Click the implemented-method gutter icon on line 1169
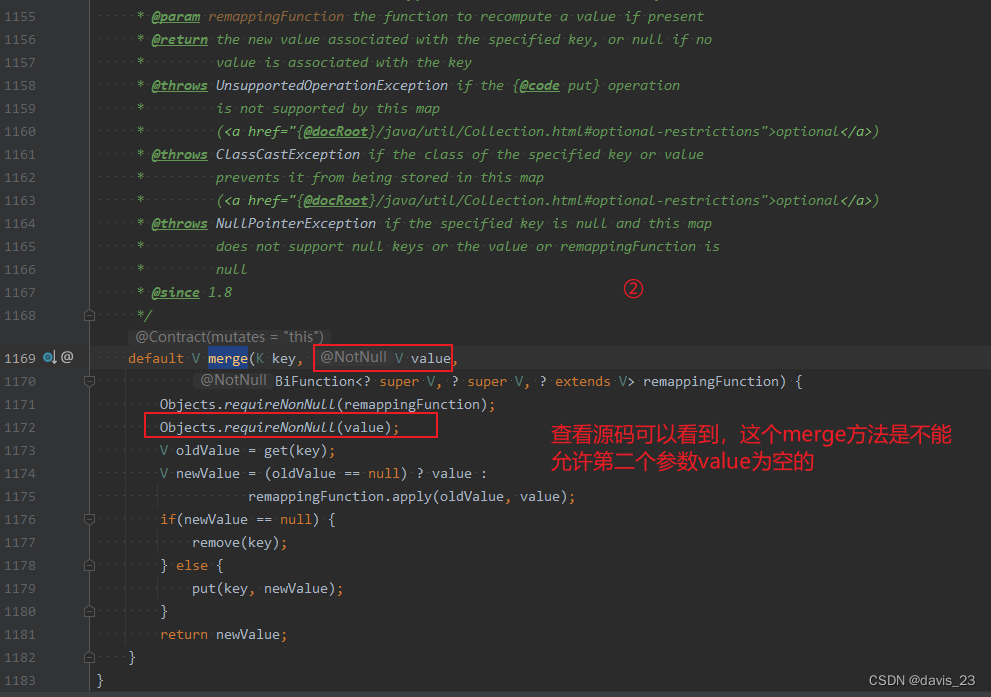Screen dimensions: 991x697 49,358
